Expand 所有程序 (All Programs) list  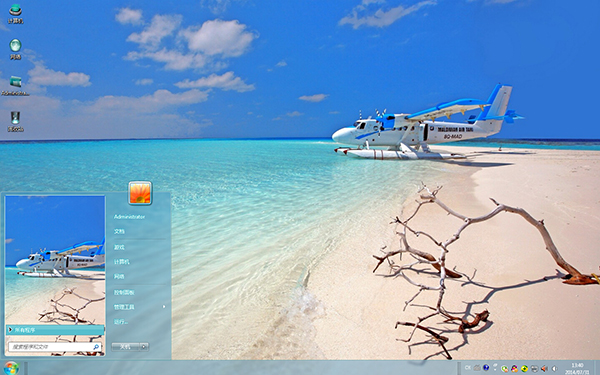55,330
